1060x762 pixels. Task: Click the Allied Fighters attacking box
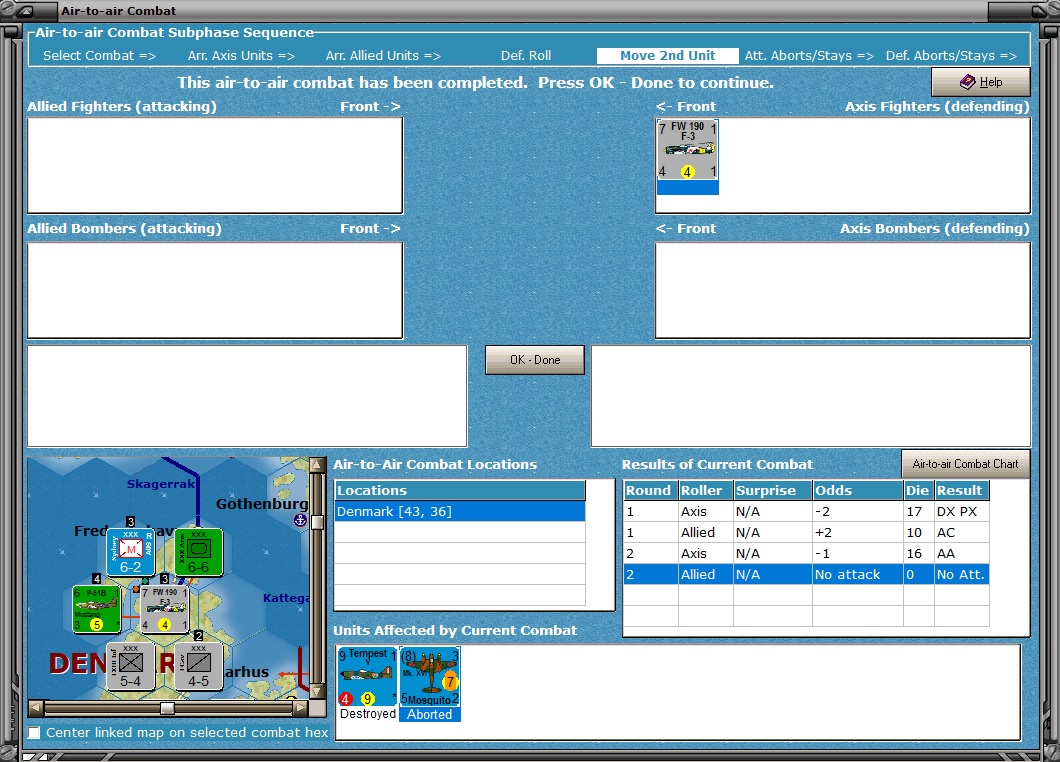click(215, 165)
